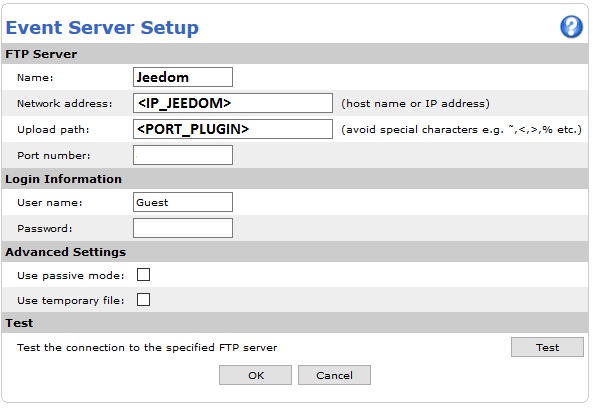Activate the empty Port number field
Image resolution: width=596 pixels, height=412 pixels.
point(183,155)
